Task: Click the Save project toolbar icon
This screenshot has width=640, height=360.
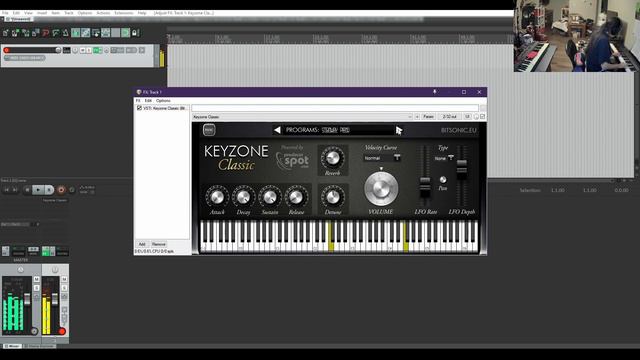Action: (x=26, y=33)
